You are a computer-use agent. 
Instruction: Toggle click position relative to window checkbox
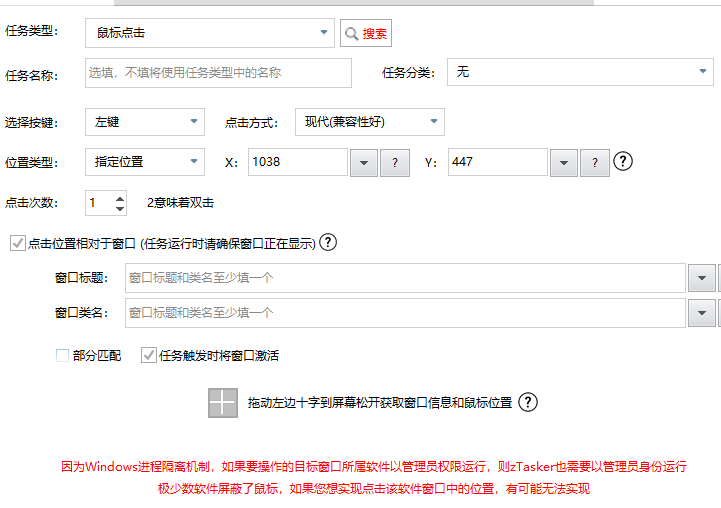click(17, 243)
